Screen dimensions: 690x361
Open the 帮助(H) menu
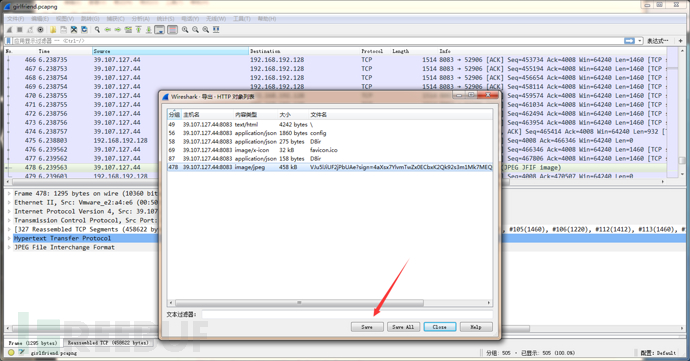267,18
